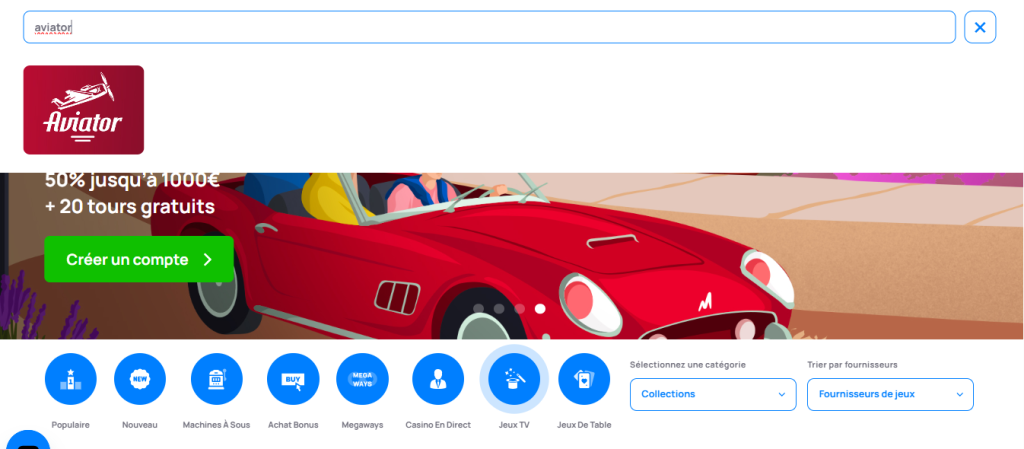Open the Populaire games category icon

(71, 379)
